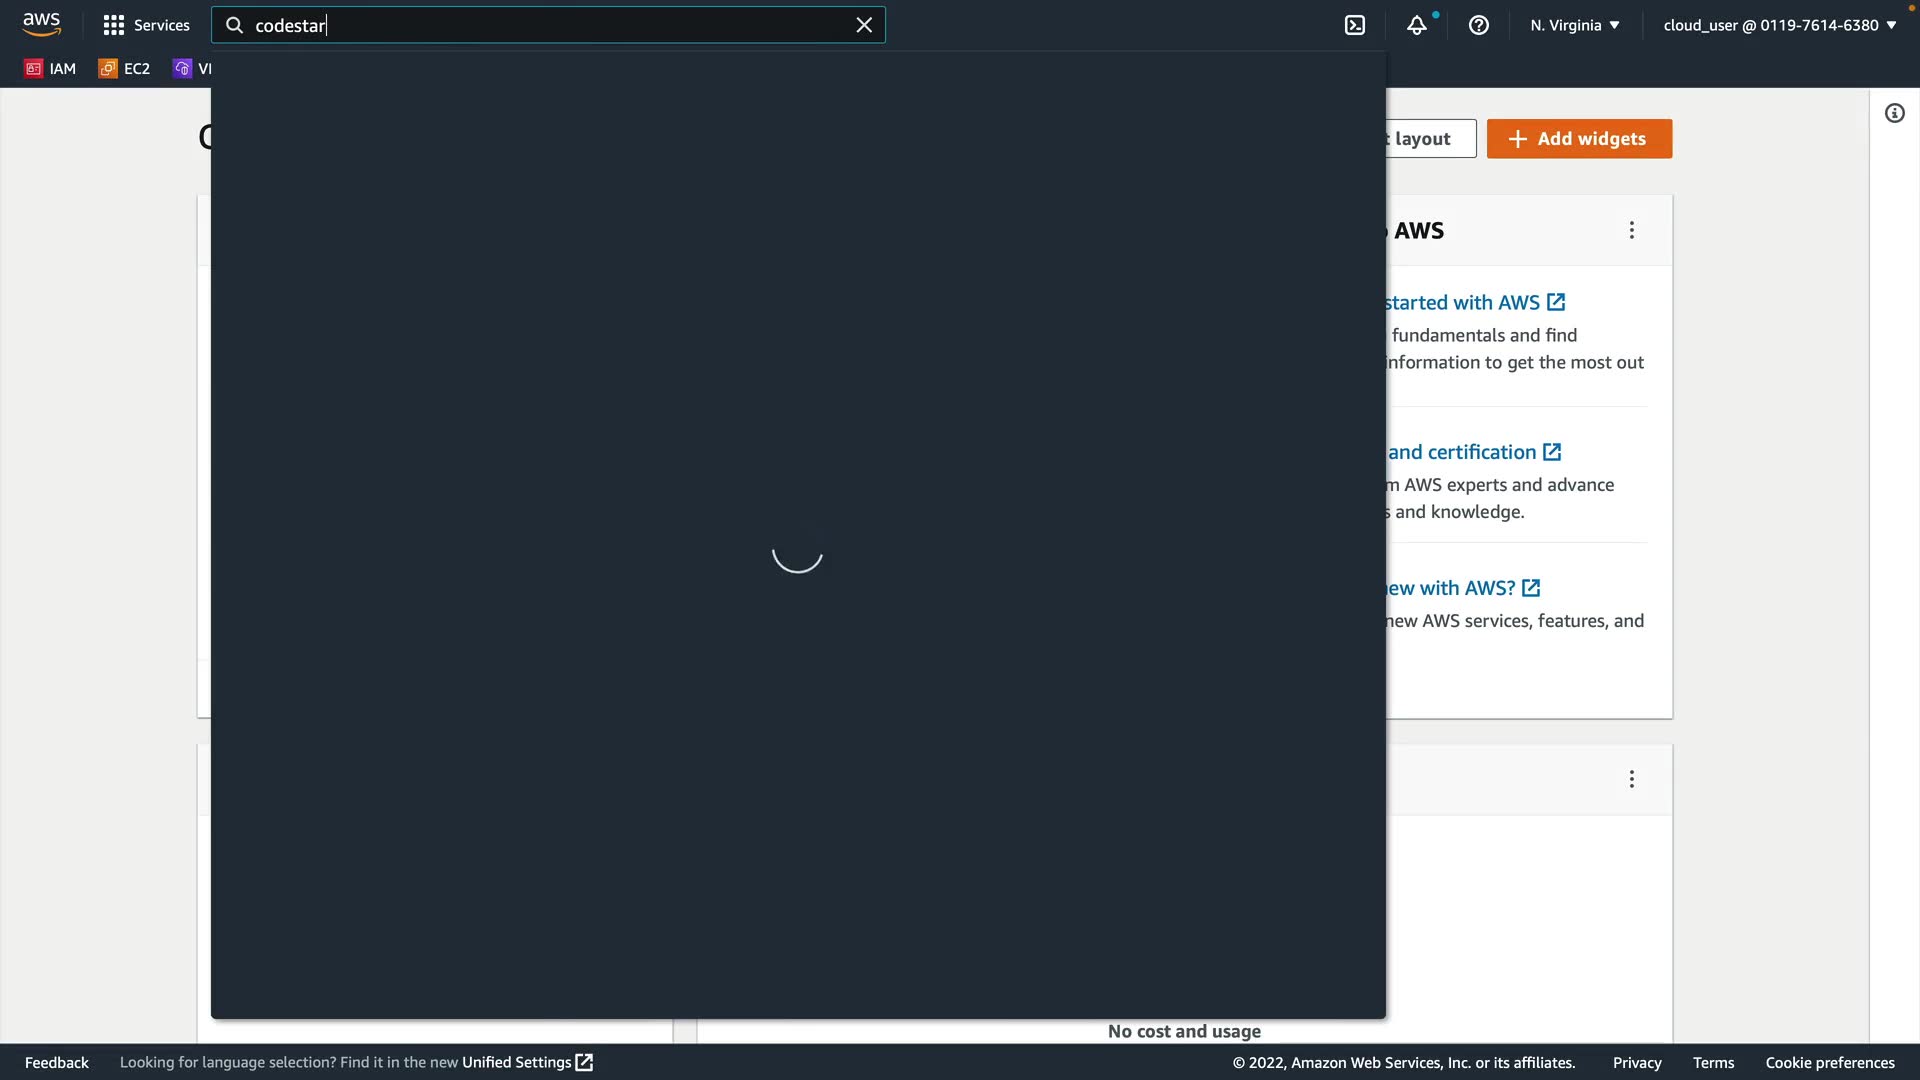Open the notifications bell
The height and width of the screenshot is (1080, 1920).
(x=1417, y=25)
